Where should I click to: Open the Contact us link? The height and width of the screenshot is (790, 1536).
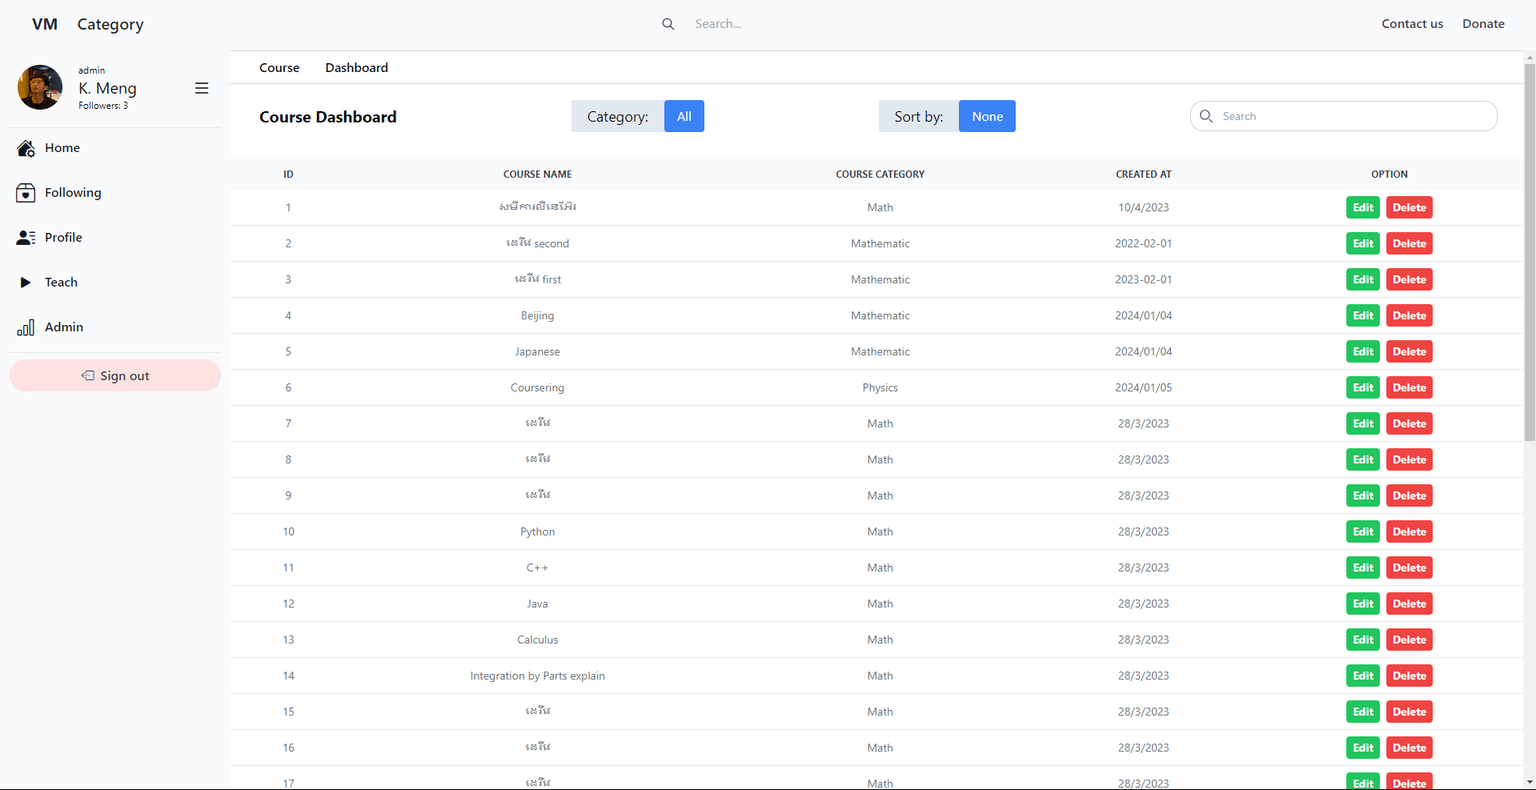click(1412, 24)
